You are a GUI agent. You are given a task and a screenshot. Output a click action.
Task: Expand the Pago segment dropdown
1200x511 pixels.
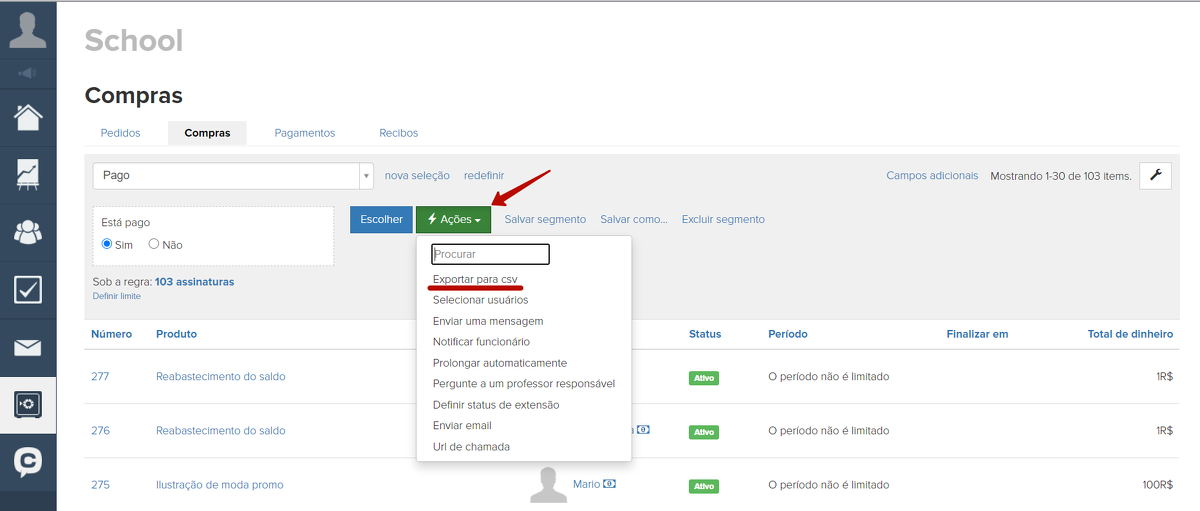click(365, 176)
